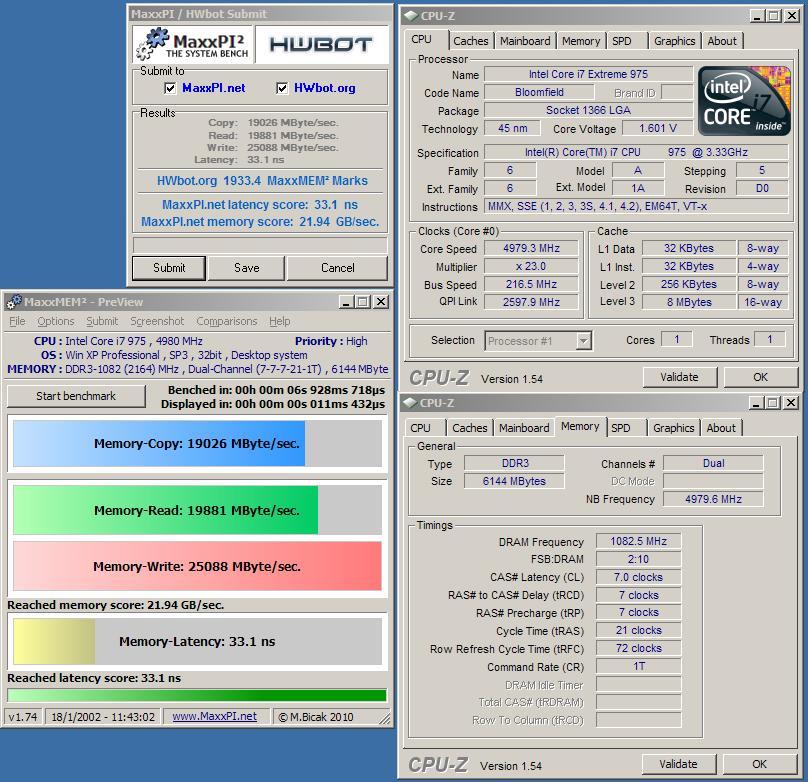Open the Help menu in MaxxMEM²

point(280,321)
